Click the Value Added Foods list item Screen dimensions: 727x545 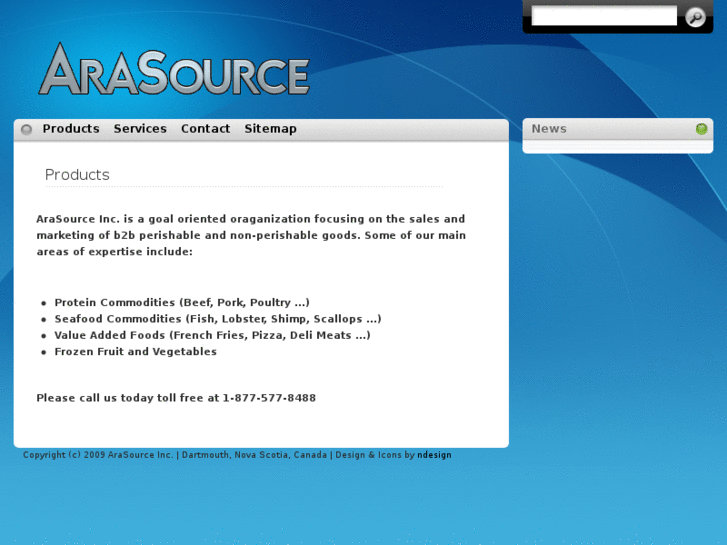(212, 335)
